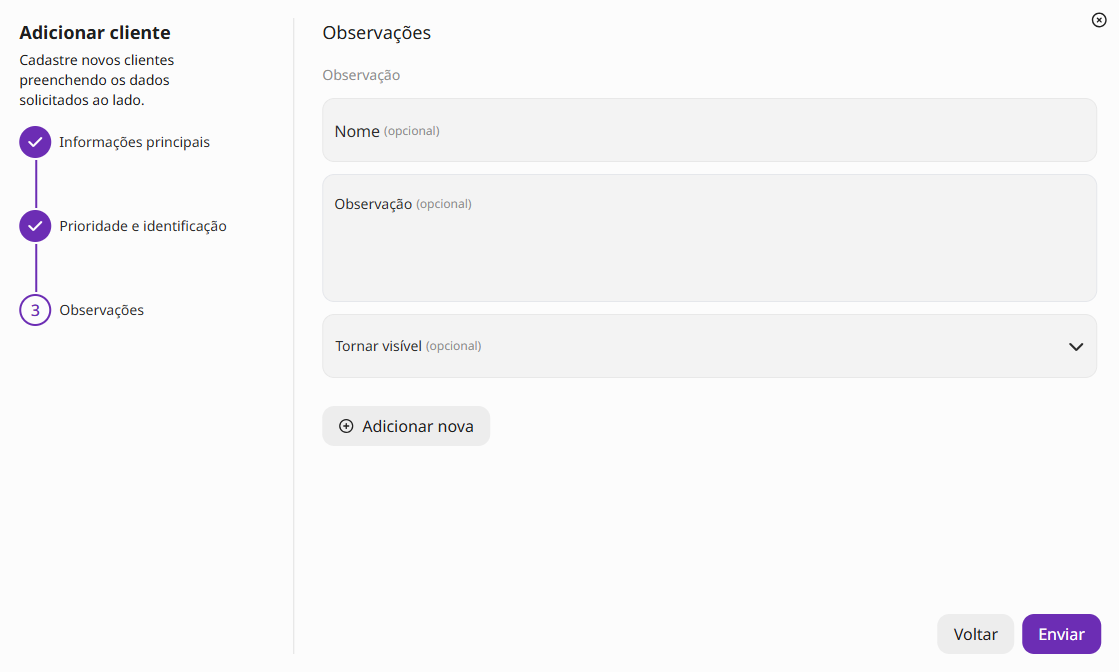Focus the Observação optional text area
1119x672 pixels.
(x=709, y=238)
